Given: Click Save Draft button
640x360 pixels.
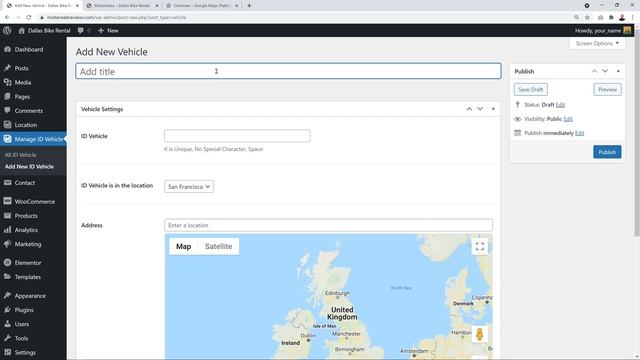Looking at the screenshot, I should (531, 90).
